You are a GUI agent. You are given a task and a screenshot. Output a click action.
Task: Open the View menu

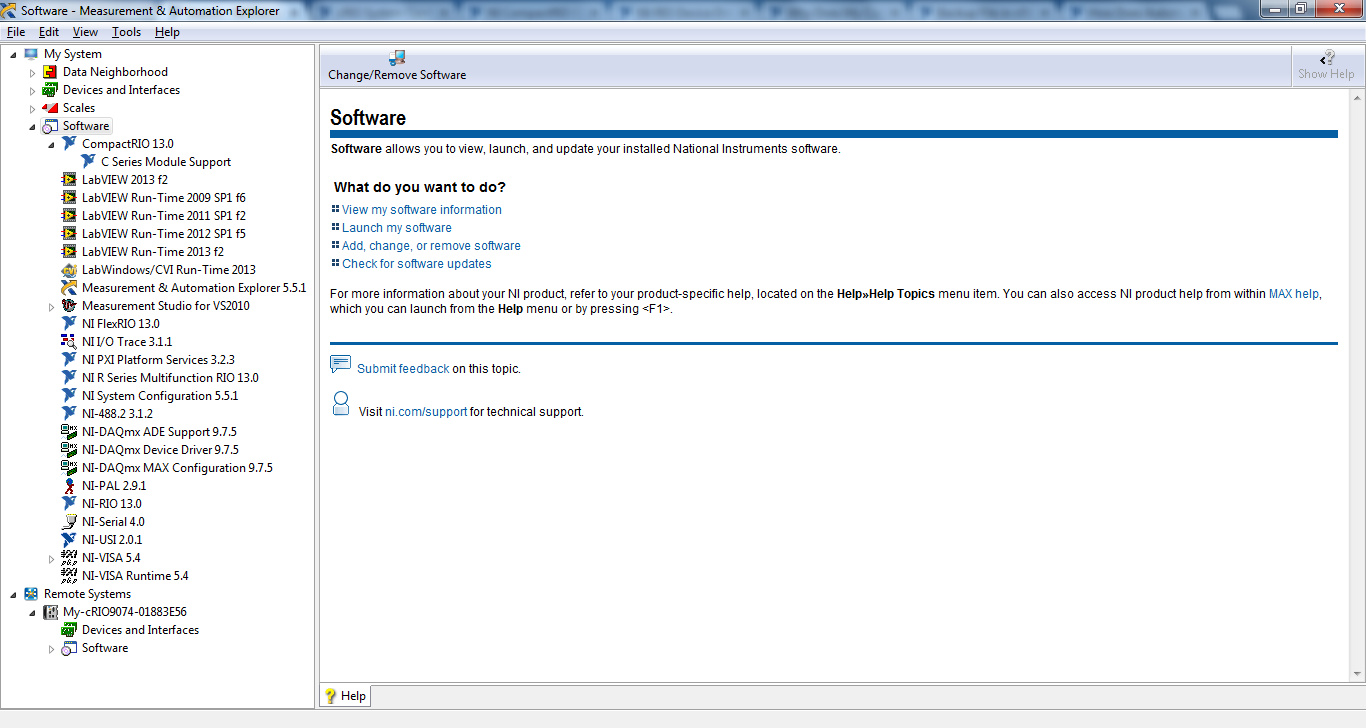85,32
